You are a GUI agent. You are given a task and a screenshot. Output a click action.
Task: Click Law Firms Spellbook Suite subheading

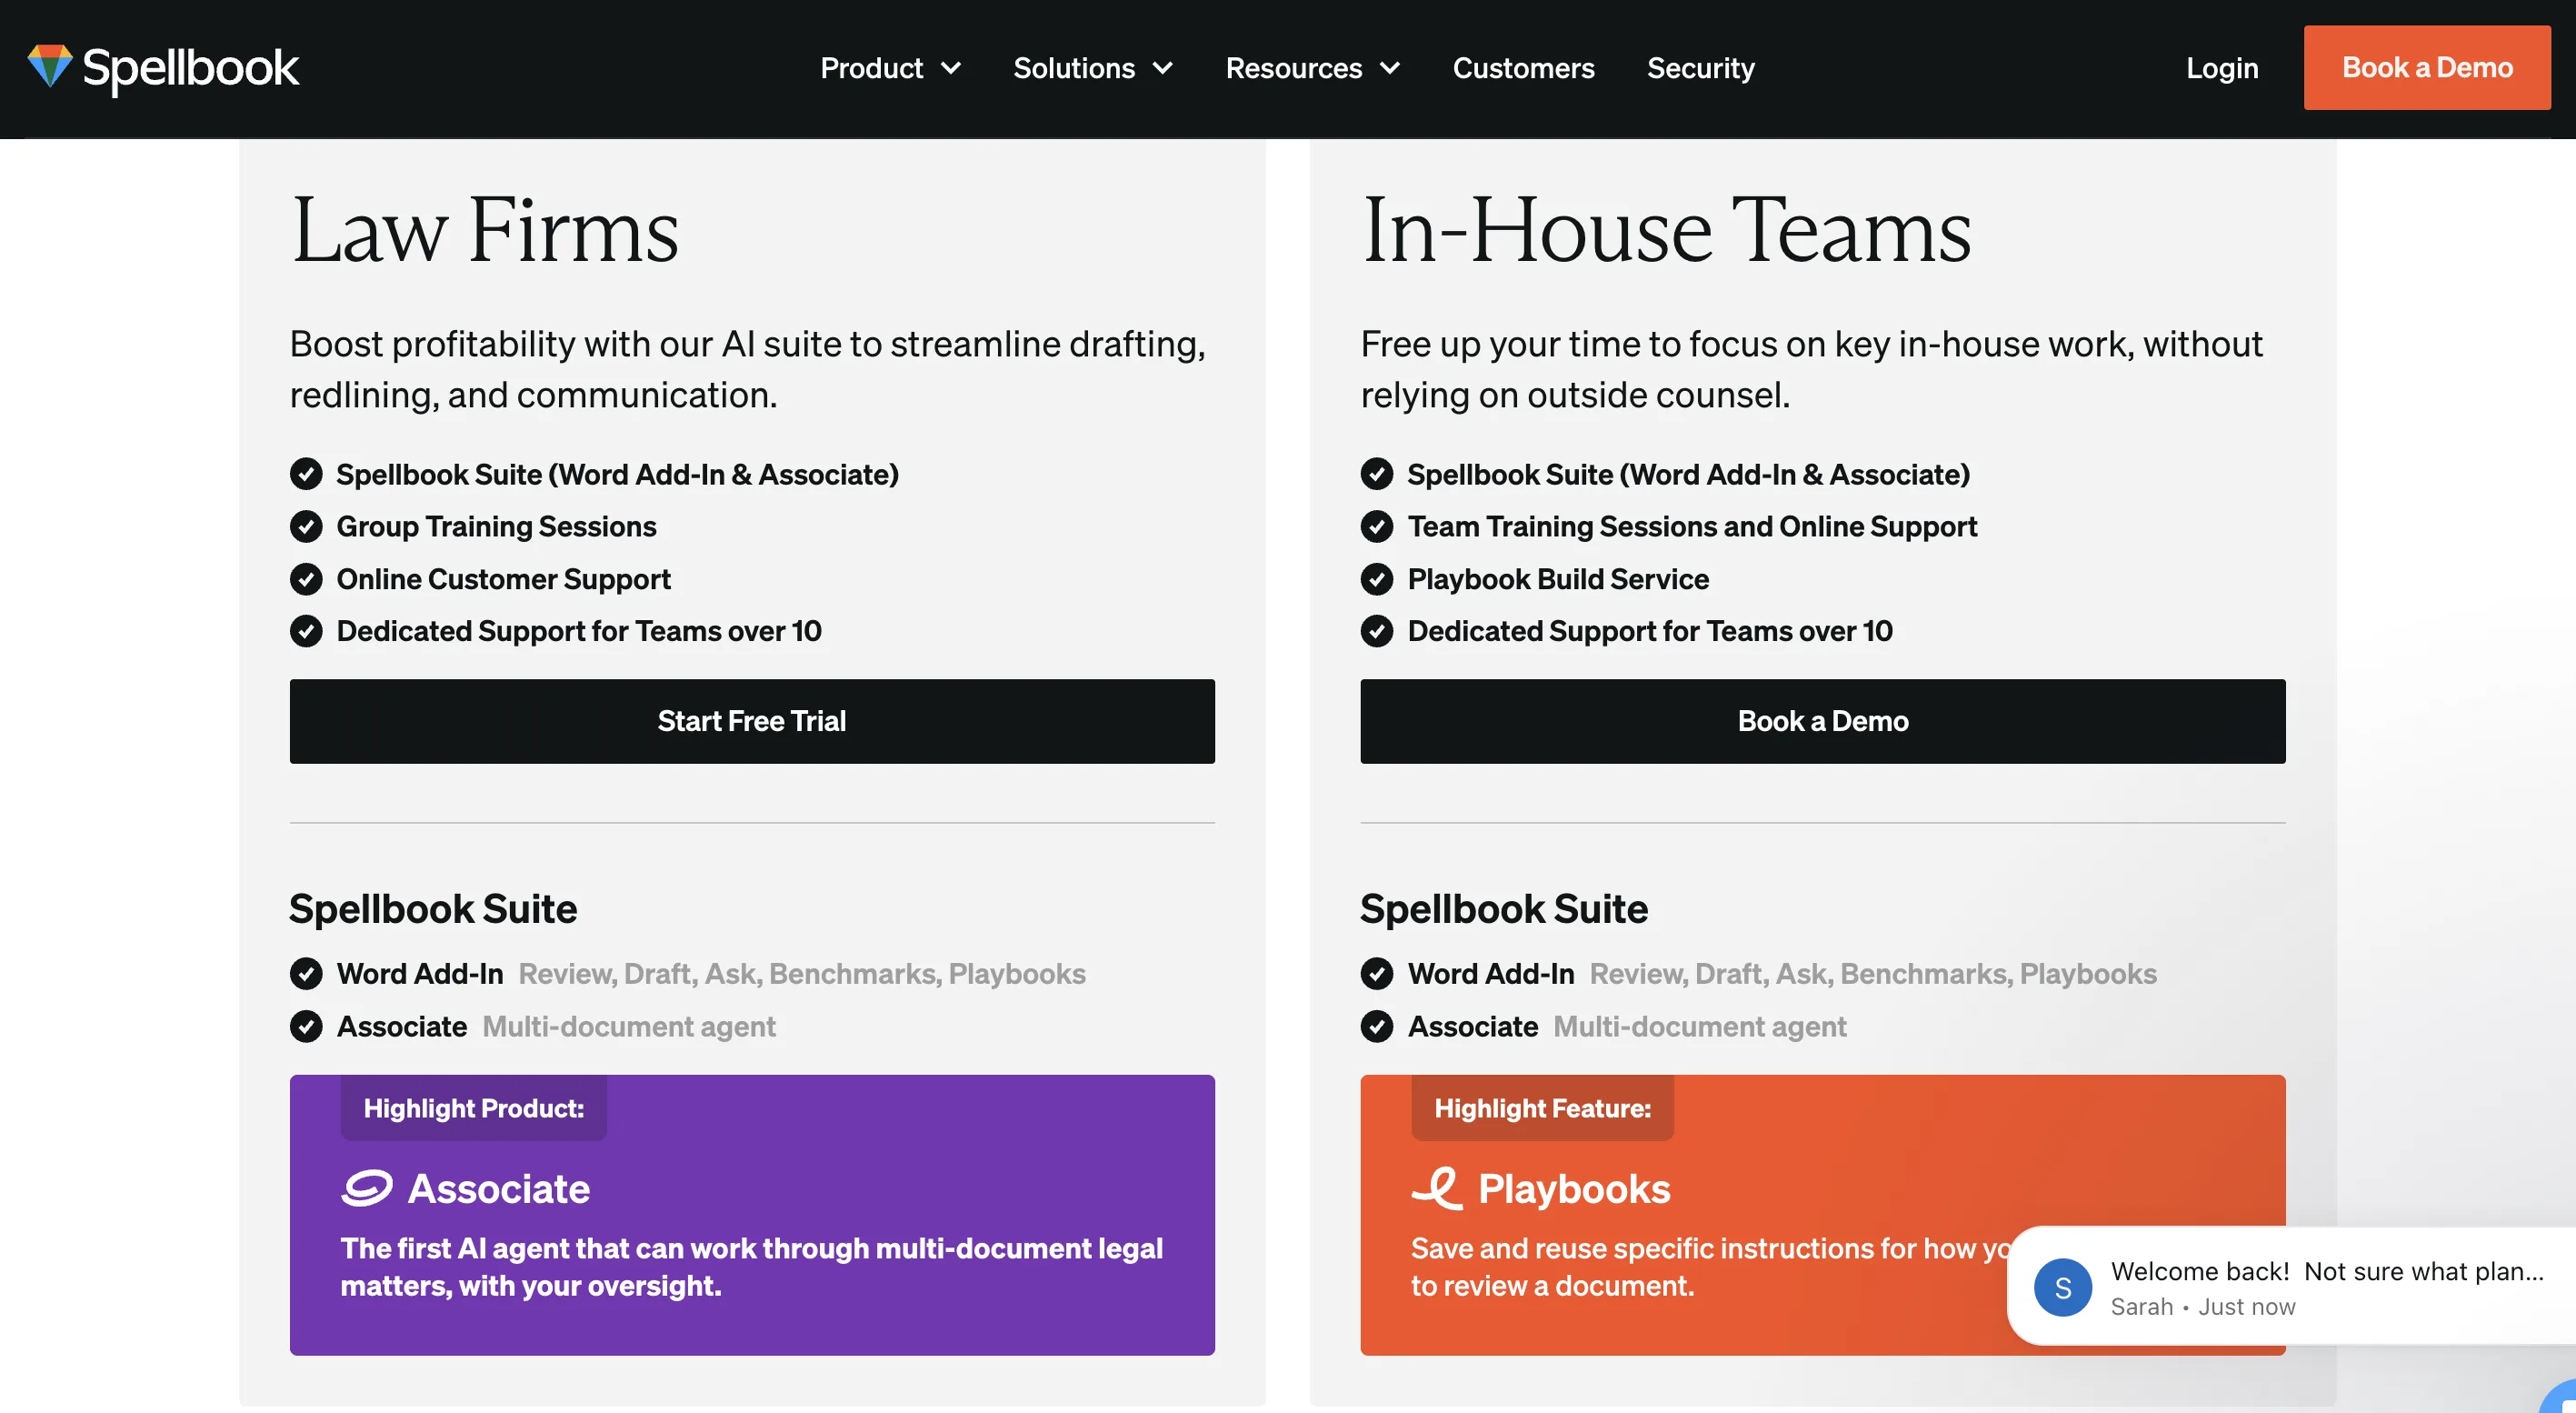[x=433, y=908]
